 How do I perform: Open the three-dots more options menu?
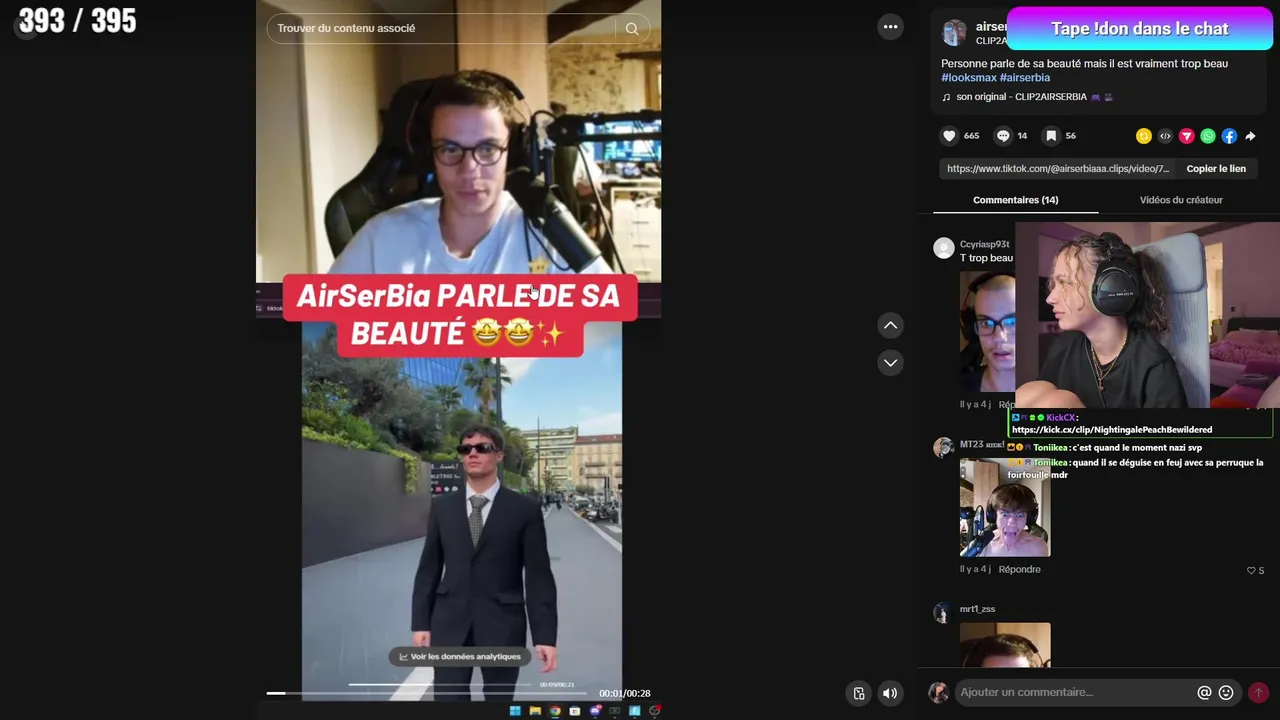(890, 27)
